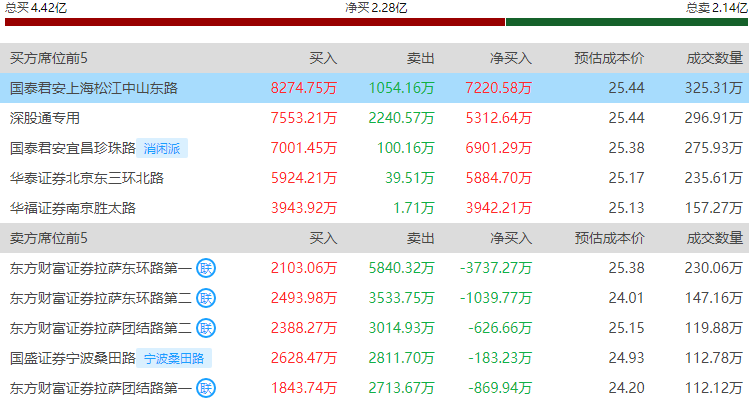Open seat 华福证券南京胜太路
The height and width of the screenshot is (399, 749).
(x=73, y=208)
